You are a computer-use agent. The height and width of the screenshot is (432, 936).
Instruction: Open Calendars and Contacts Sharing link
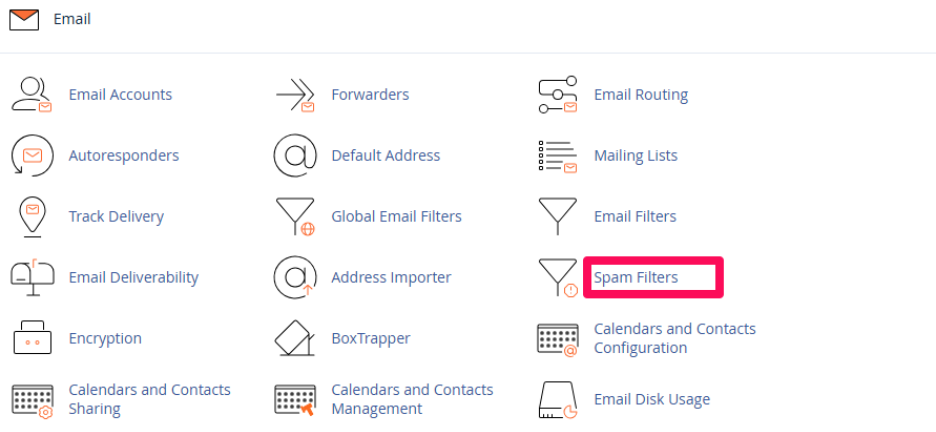149,399
